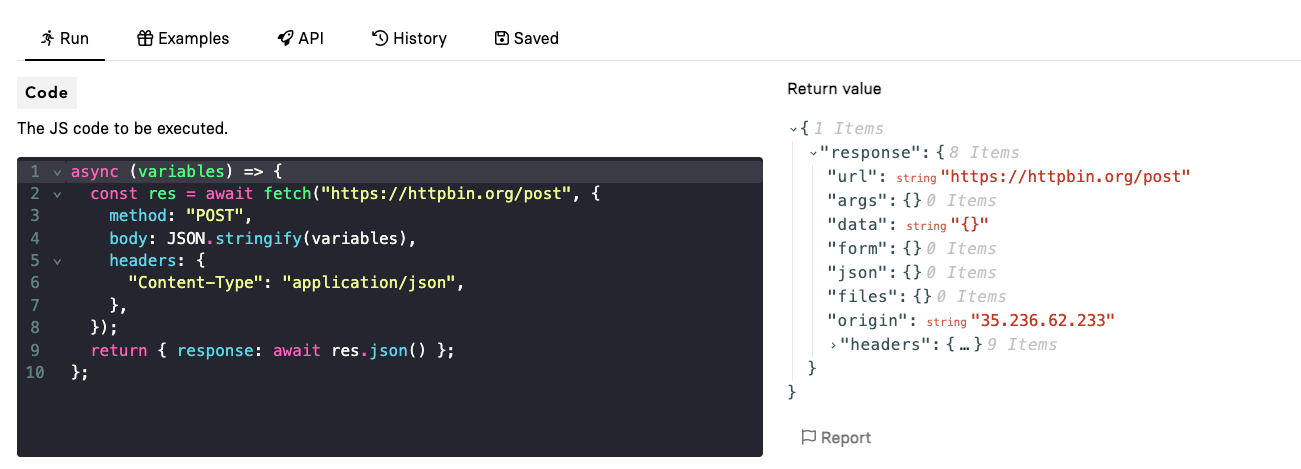Click the rocket icon beside API
1301x469 pixels.
tap(285, 38)
